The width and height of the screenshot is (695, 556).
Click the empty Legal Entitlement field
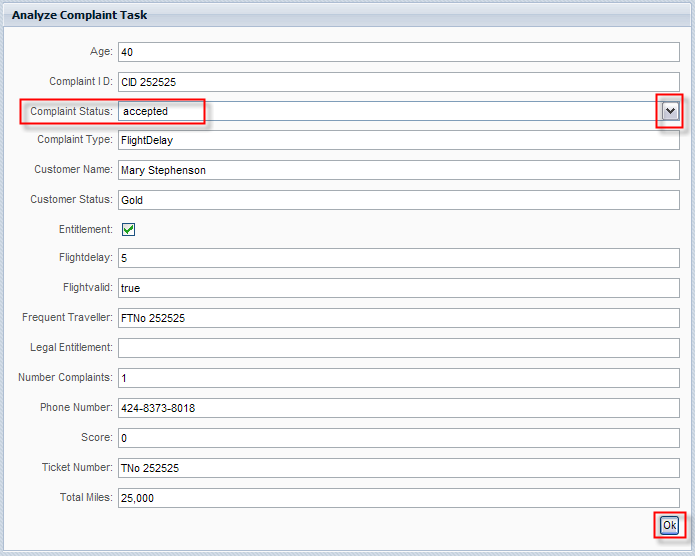click(x=398, y=348)
